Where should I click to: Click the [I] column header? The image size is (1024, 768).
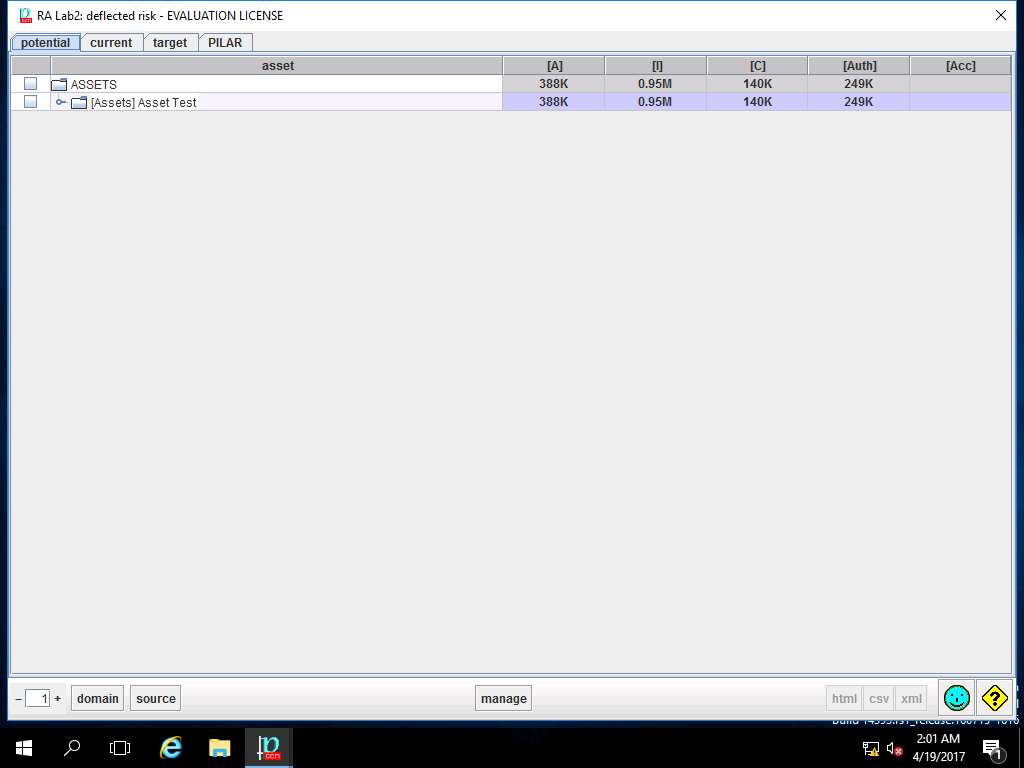[x=656, y=65]
